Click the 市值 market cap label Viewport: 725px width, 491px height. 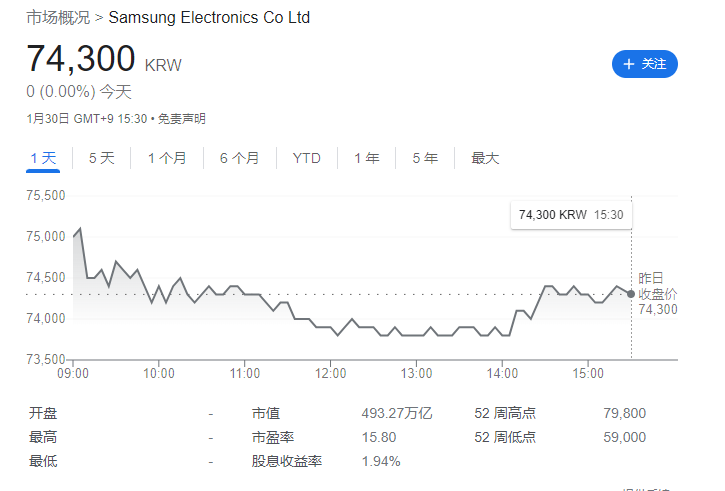coord(264,413)
